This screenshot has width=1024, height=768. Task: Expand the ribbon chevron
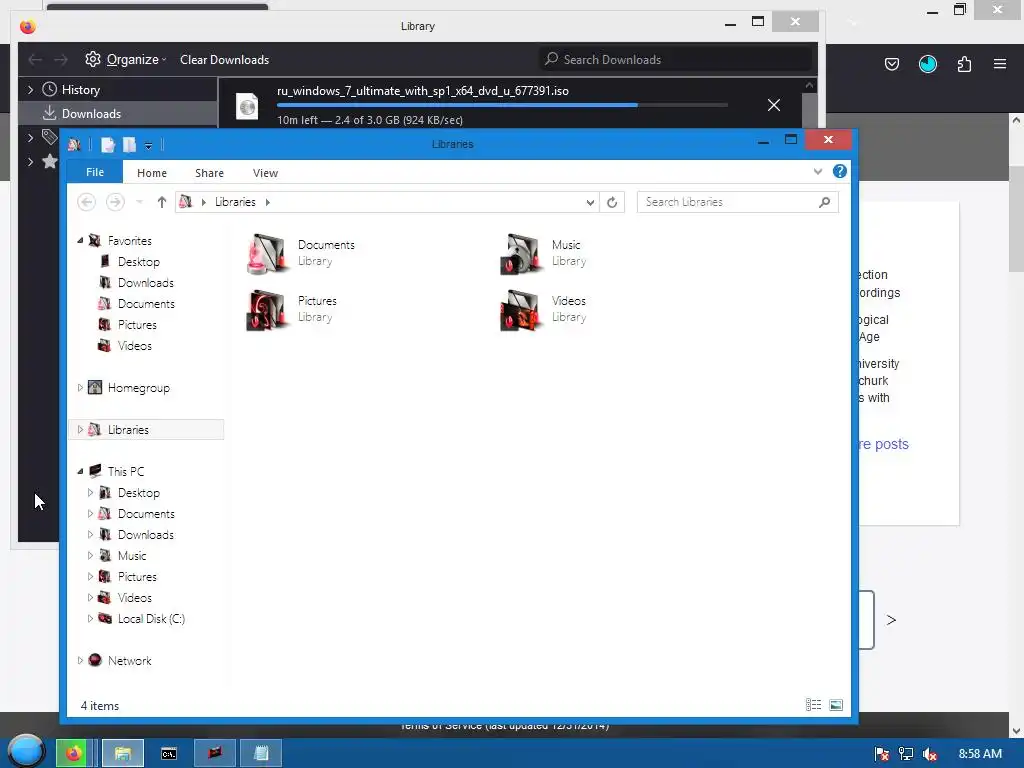coord(818,172)
